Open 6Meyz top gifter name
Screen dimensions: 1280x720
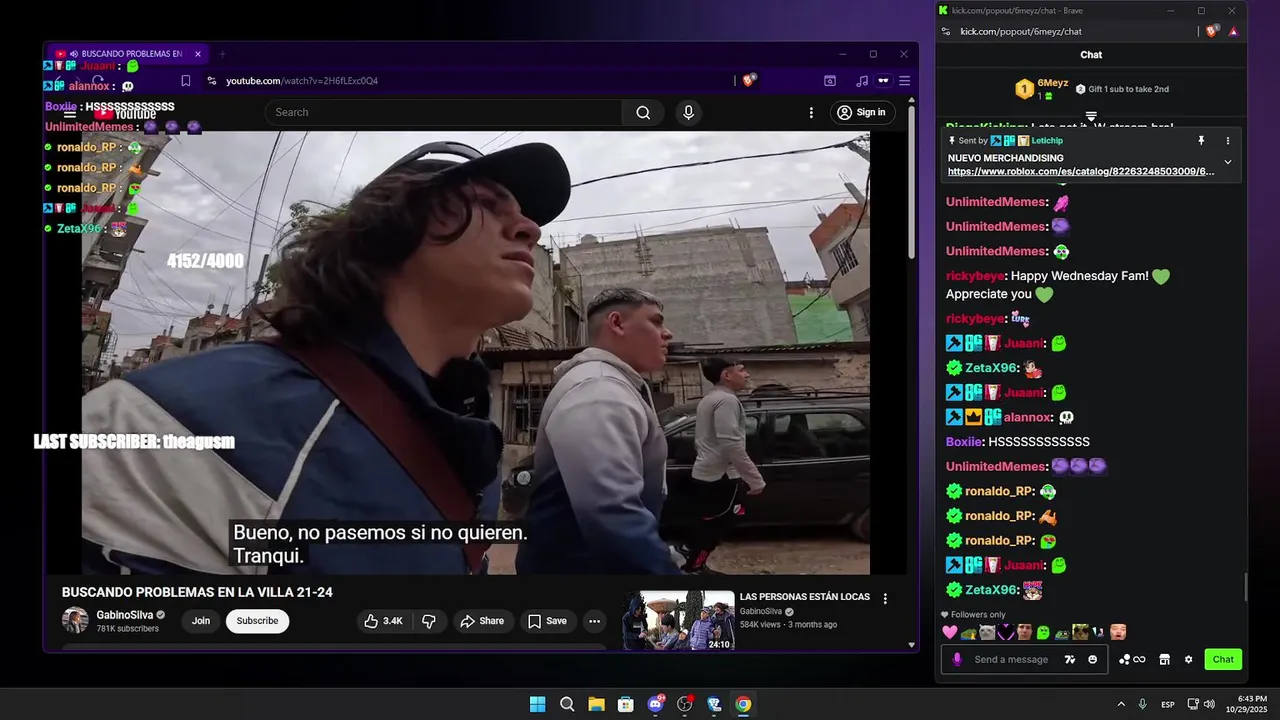coord(1052,83)
